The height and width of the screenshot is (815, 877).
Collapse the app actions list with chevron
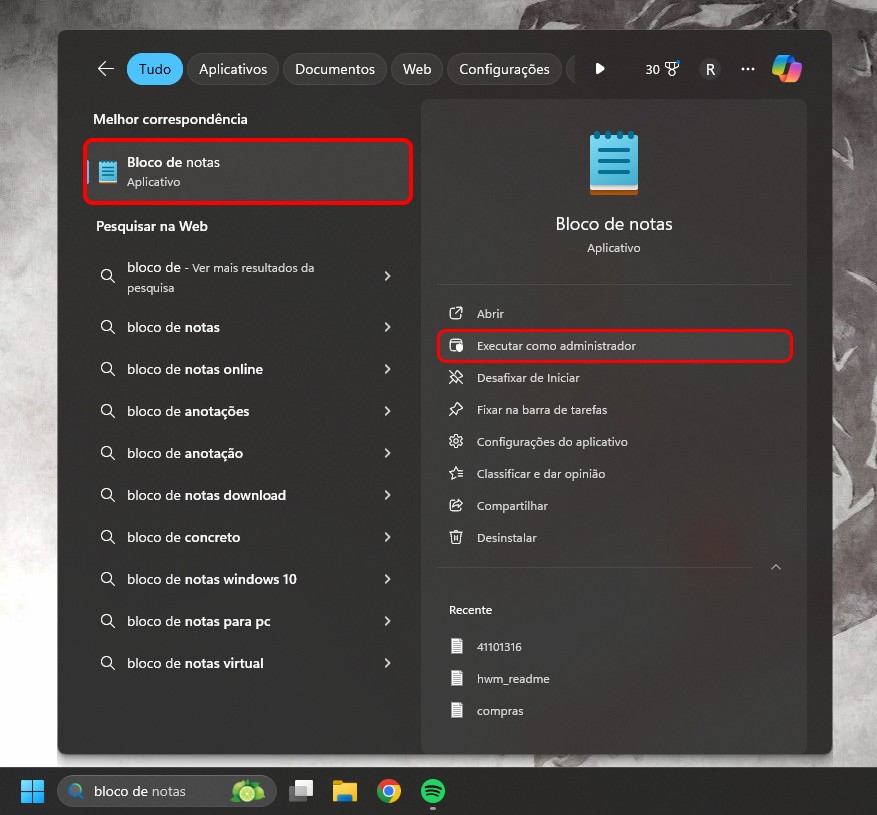tap(775, 567)
